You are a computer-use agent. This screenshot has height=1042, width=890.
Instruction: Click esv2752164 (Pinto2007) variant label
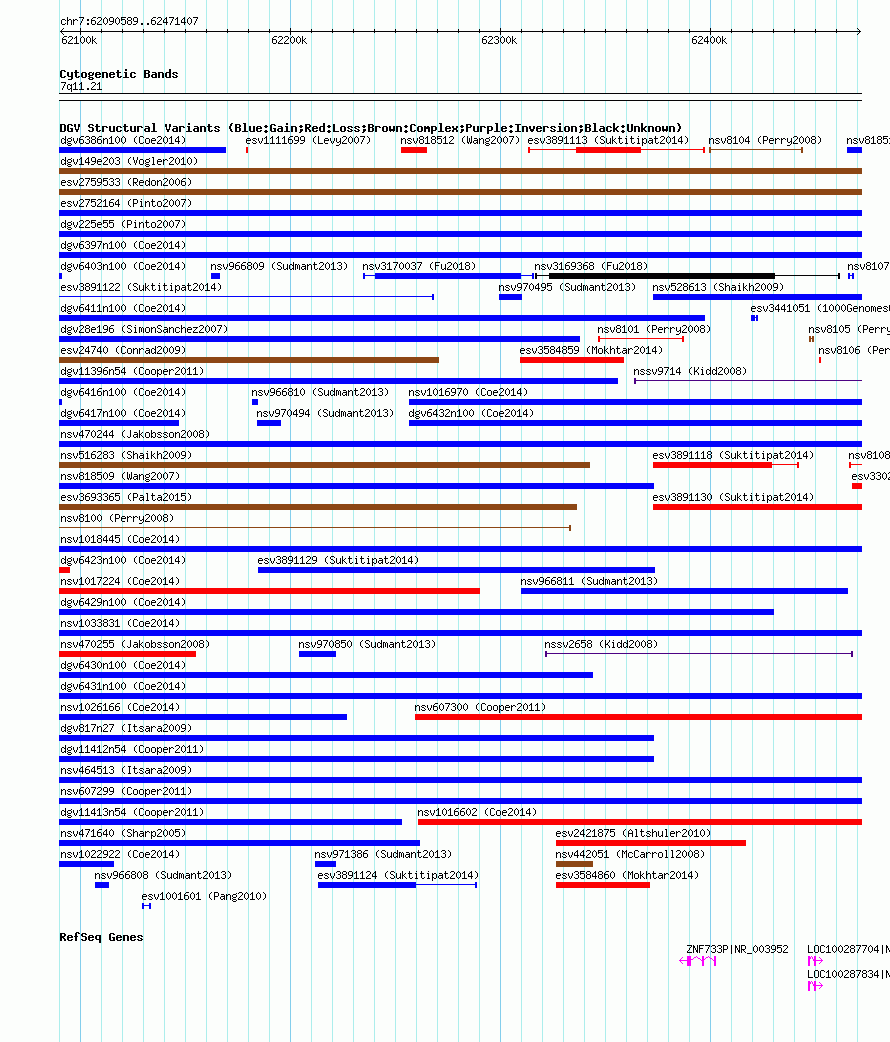126,203
